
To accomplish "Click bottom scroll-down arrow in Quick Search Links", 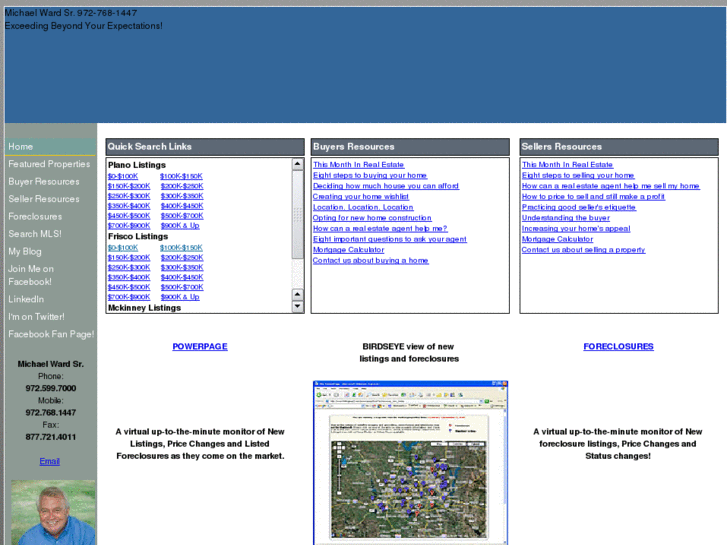I will coord(298,307).
